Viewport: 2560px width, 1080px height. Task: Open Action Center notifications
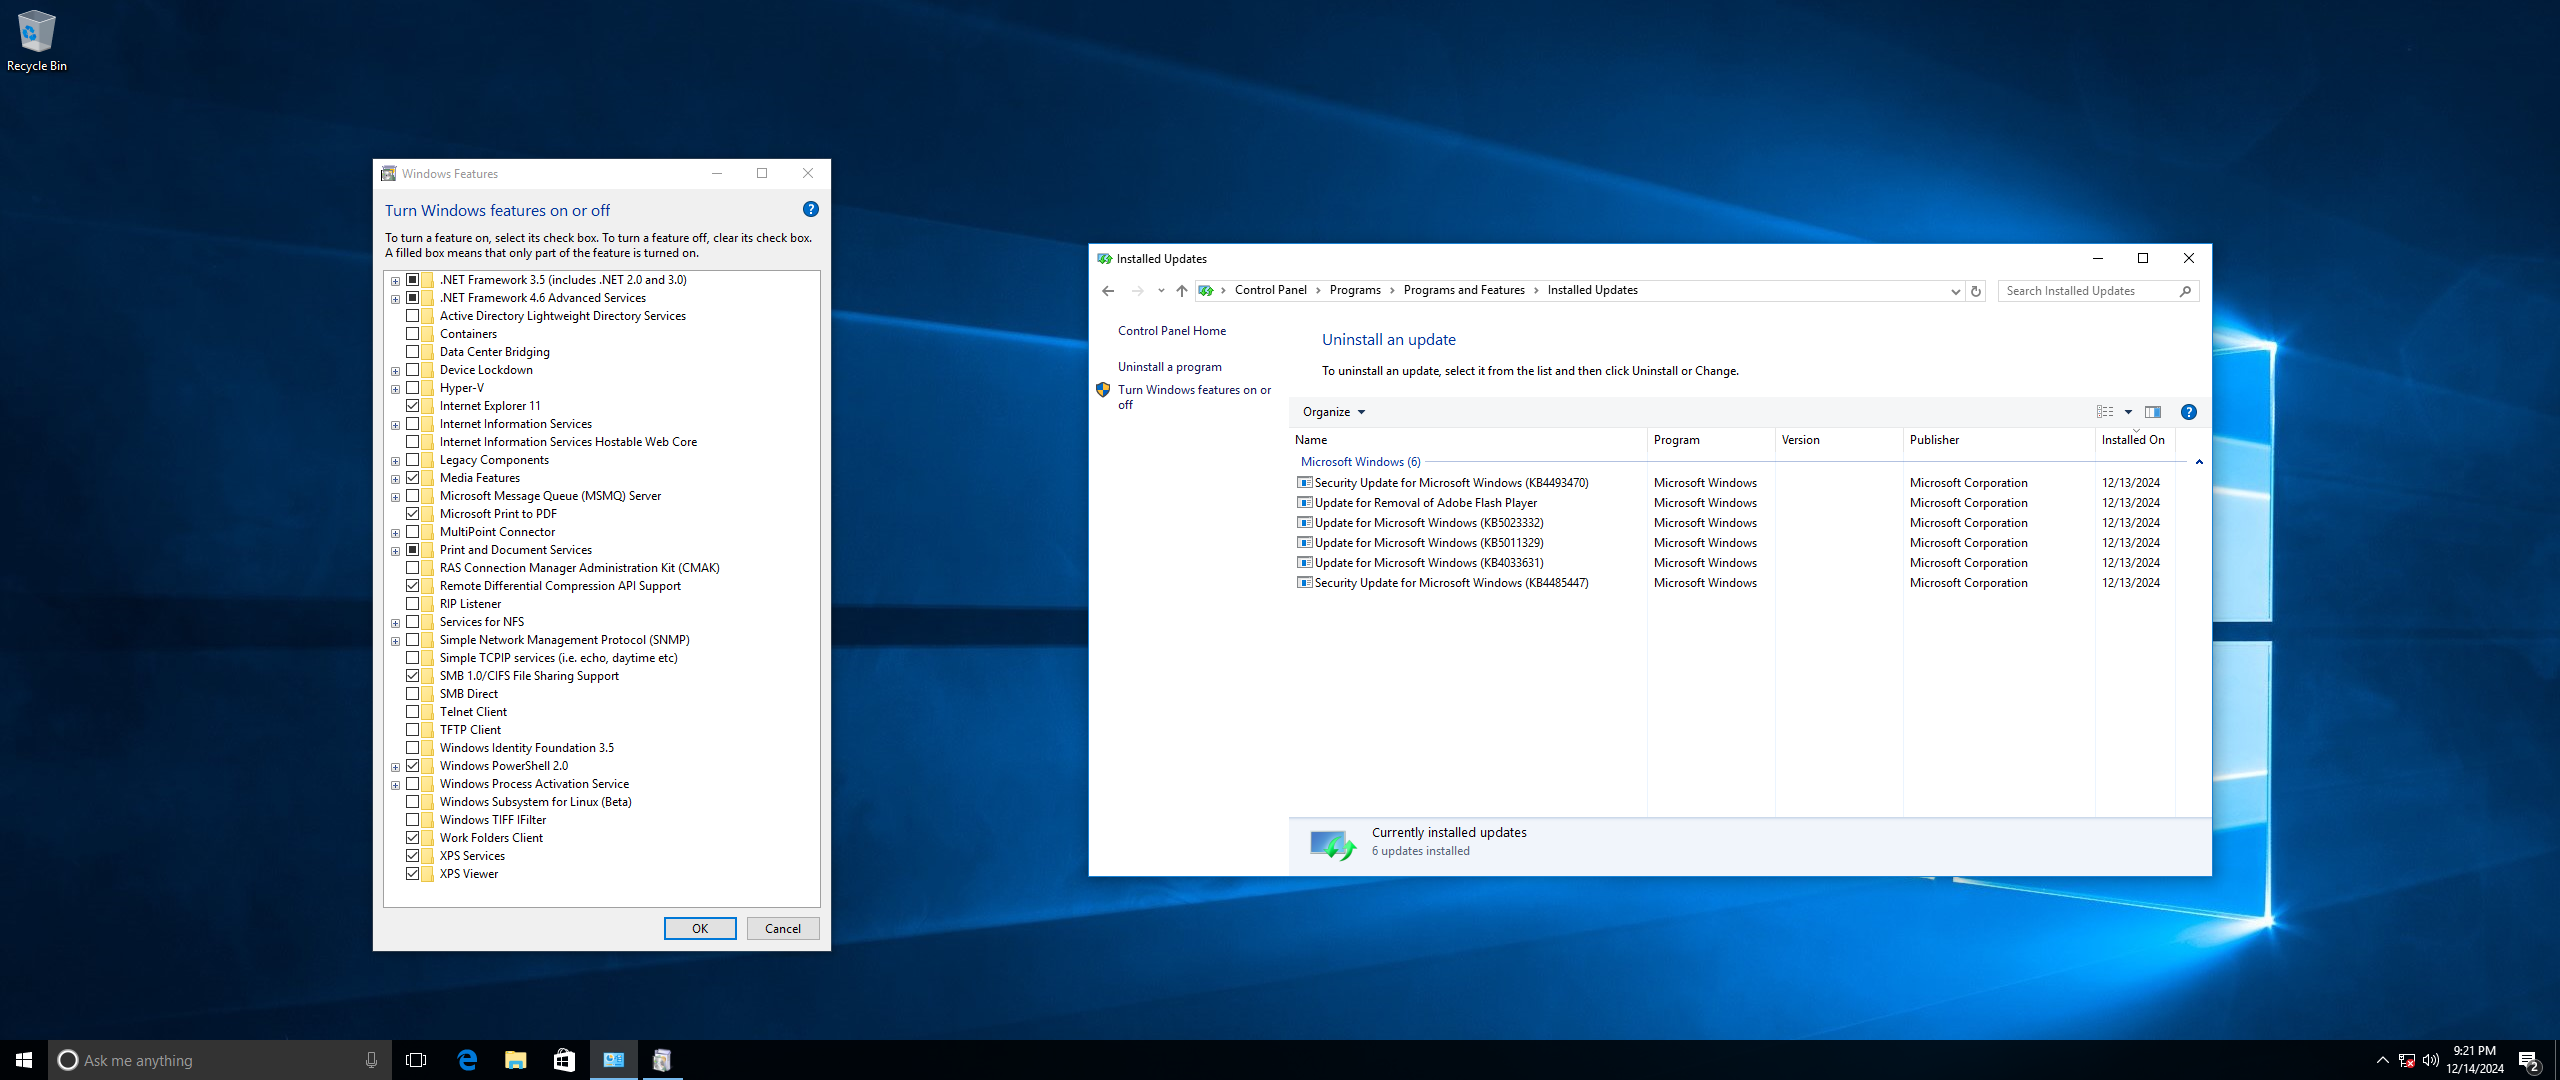[x=2529, y=1061]
